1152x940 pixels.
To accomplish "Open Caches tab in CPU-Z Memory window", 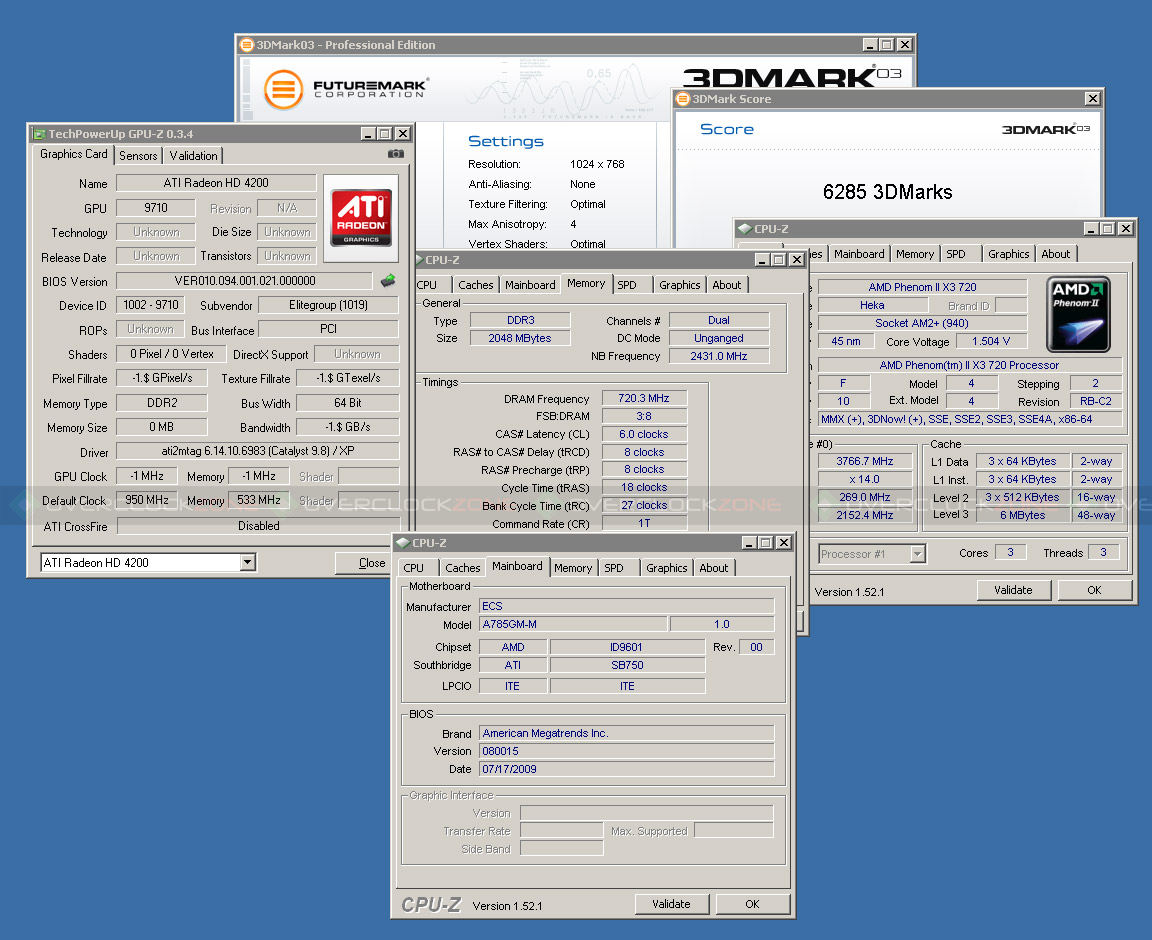I will [x=475, y=285].
